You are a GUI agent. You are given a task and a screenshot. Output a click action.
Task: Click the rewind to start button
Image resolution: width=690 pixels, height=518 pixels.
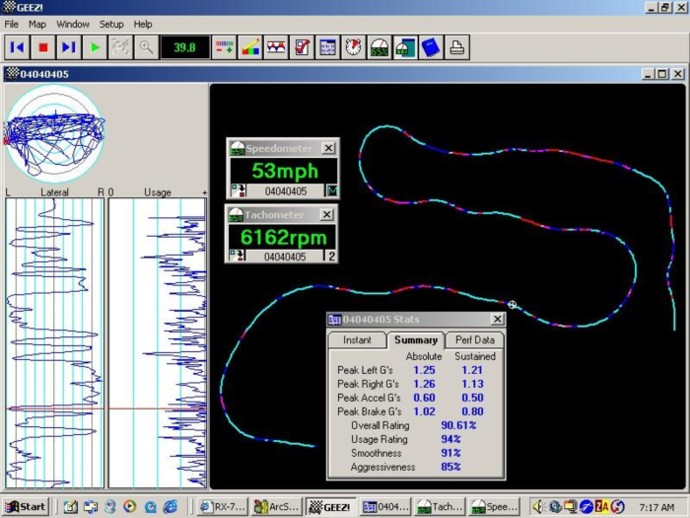pyautogui.click(x=17, y=46)
